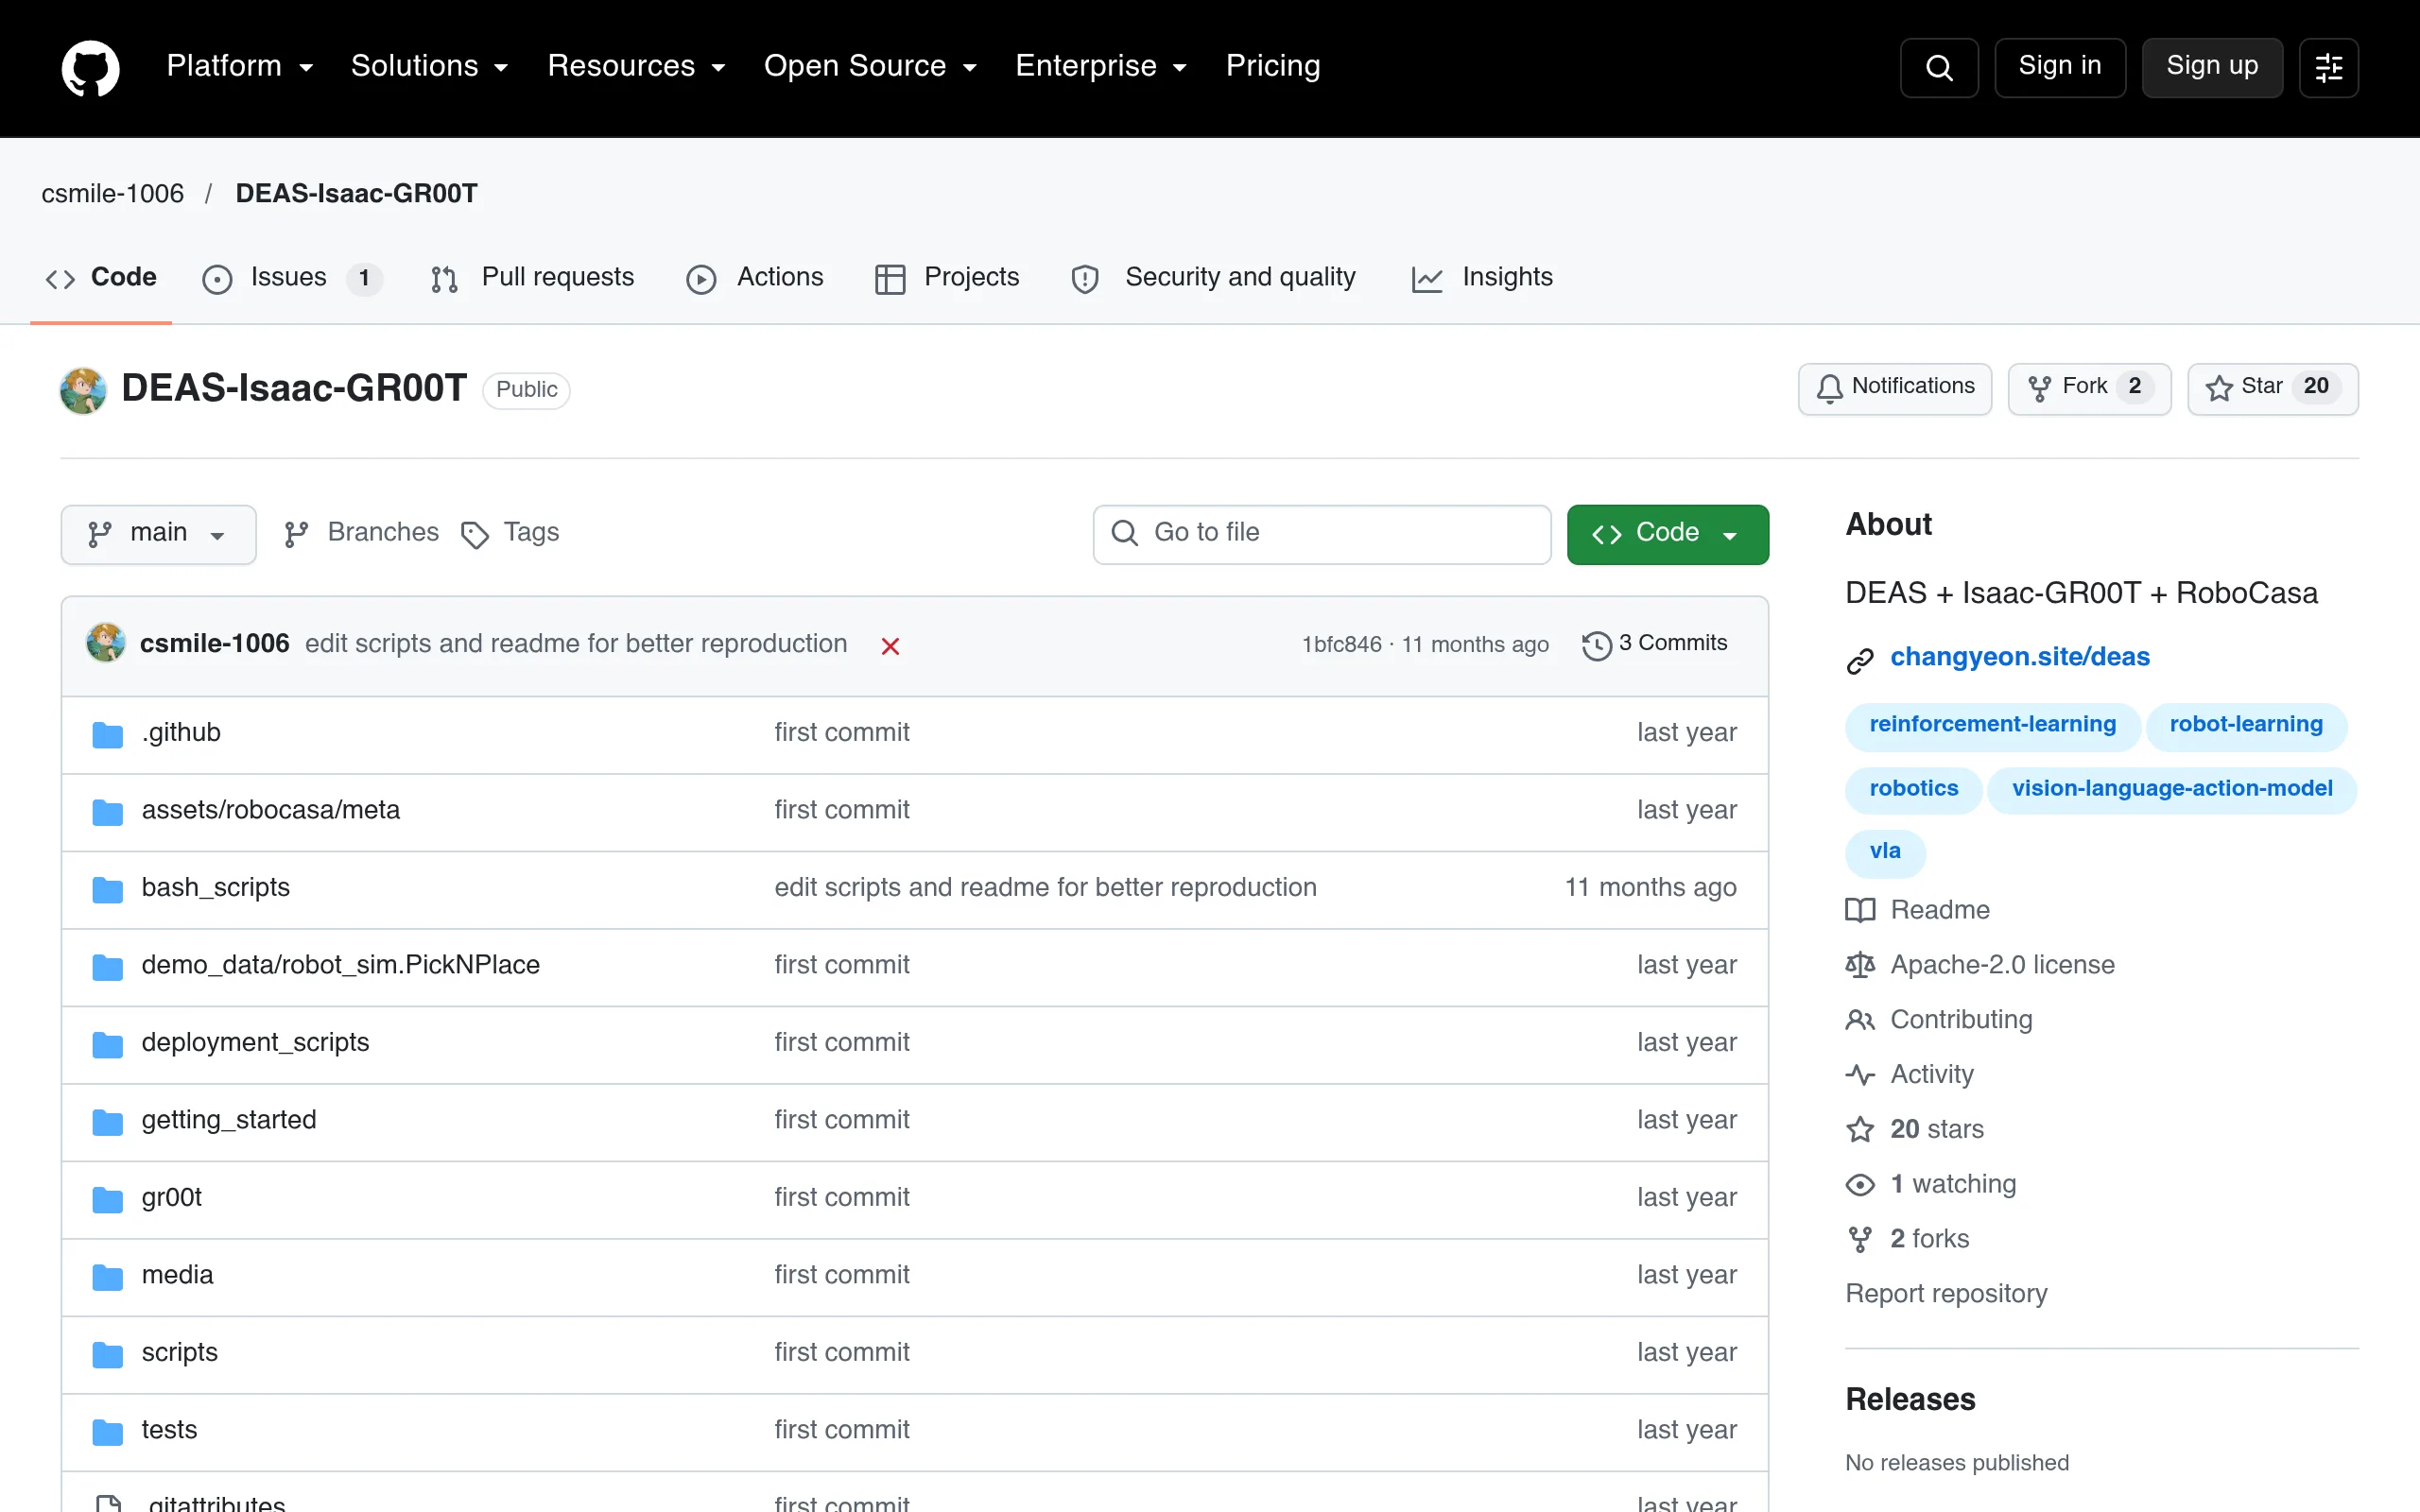Expand the Resources menu
Image resolution: width=2420 pixels, height=1512 pixels.
(636, 66)
